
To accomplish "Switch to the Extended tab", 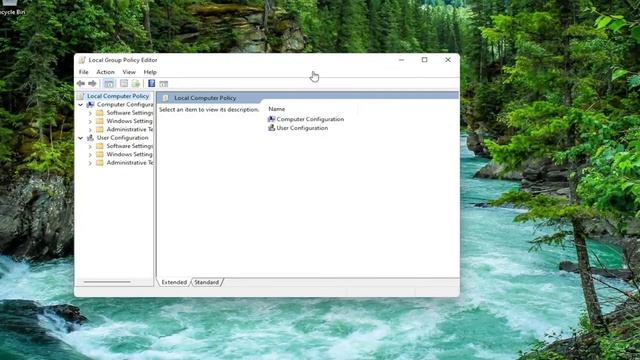I will pyautogui.click(x=174, y=282).
